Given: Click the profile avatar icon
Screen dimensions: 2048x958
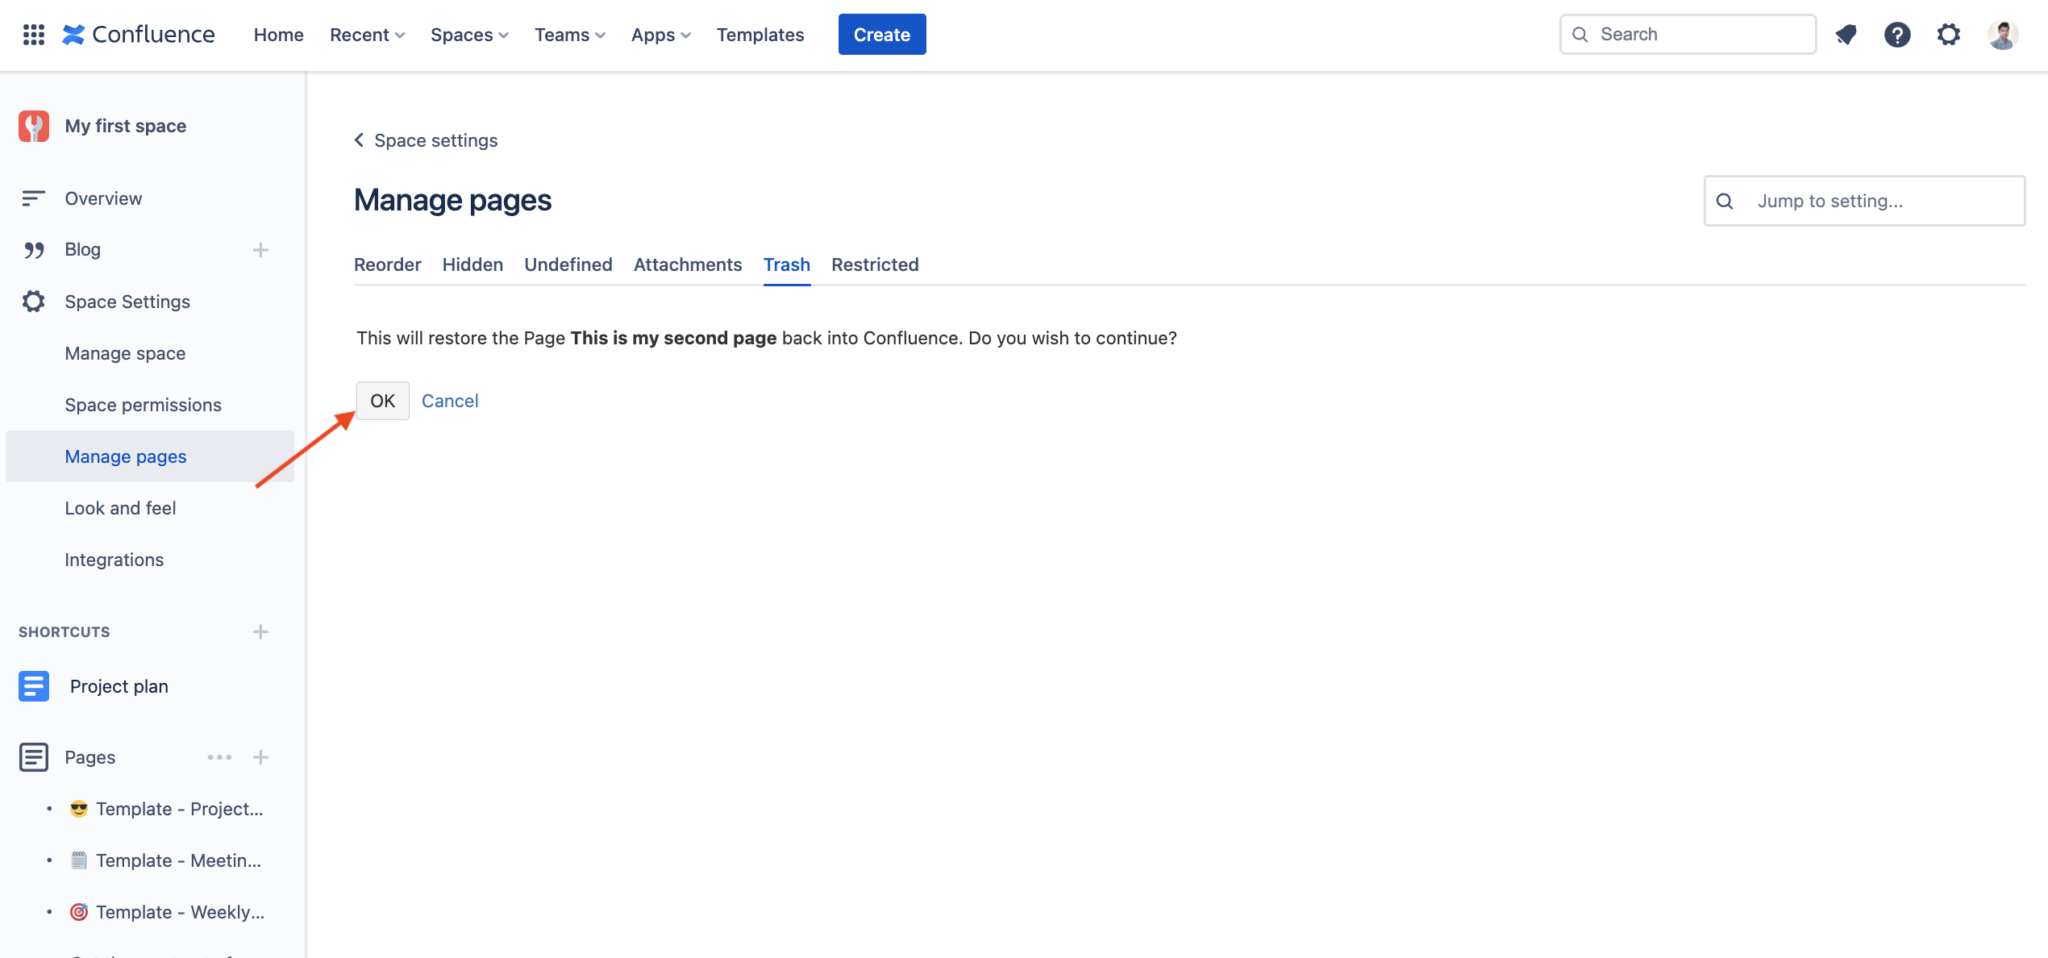Looking at the screenshot, I should click(x=2003, y=33).
